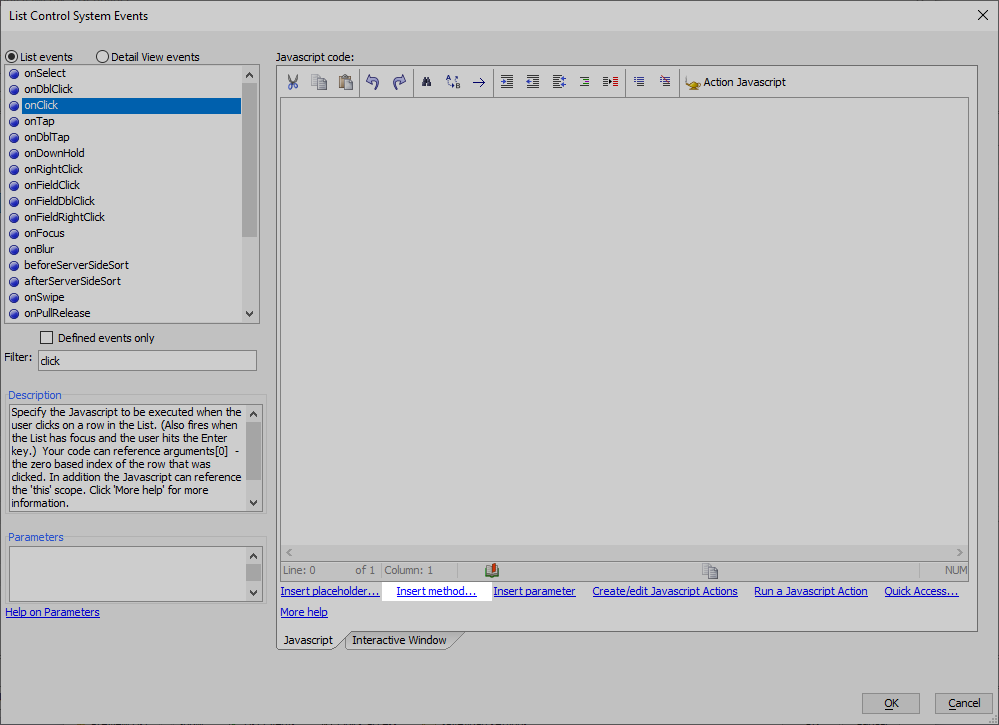The height and width of the screenshot is (725, 999).
Task: Click the Paste clipboard icon
Action: pyautogui.click(x=345, y=82)
